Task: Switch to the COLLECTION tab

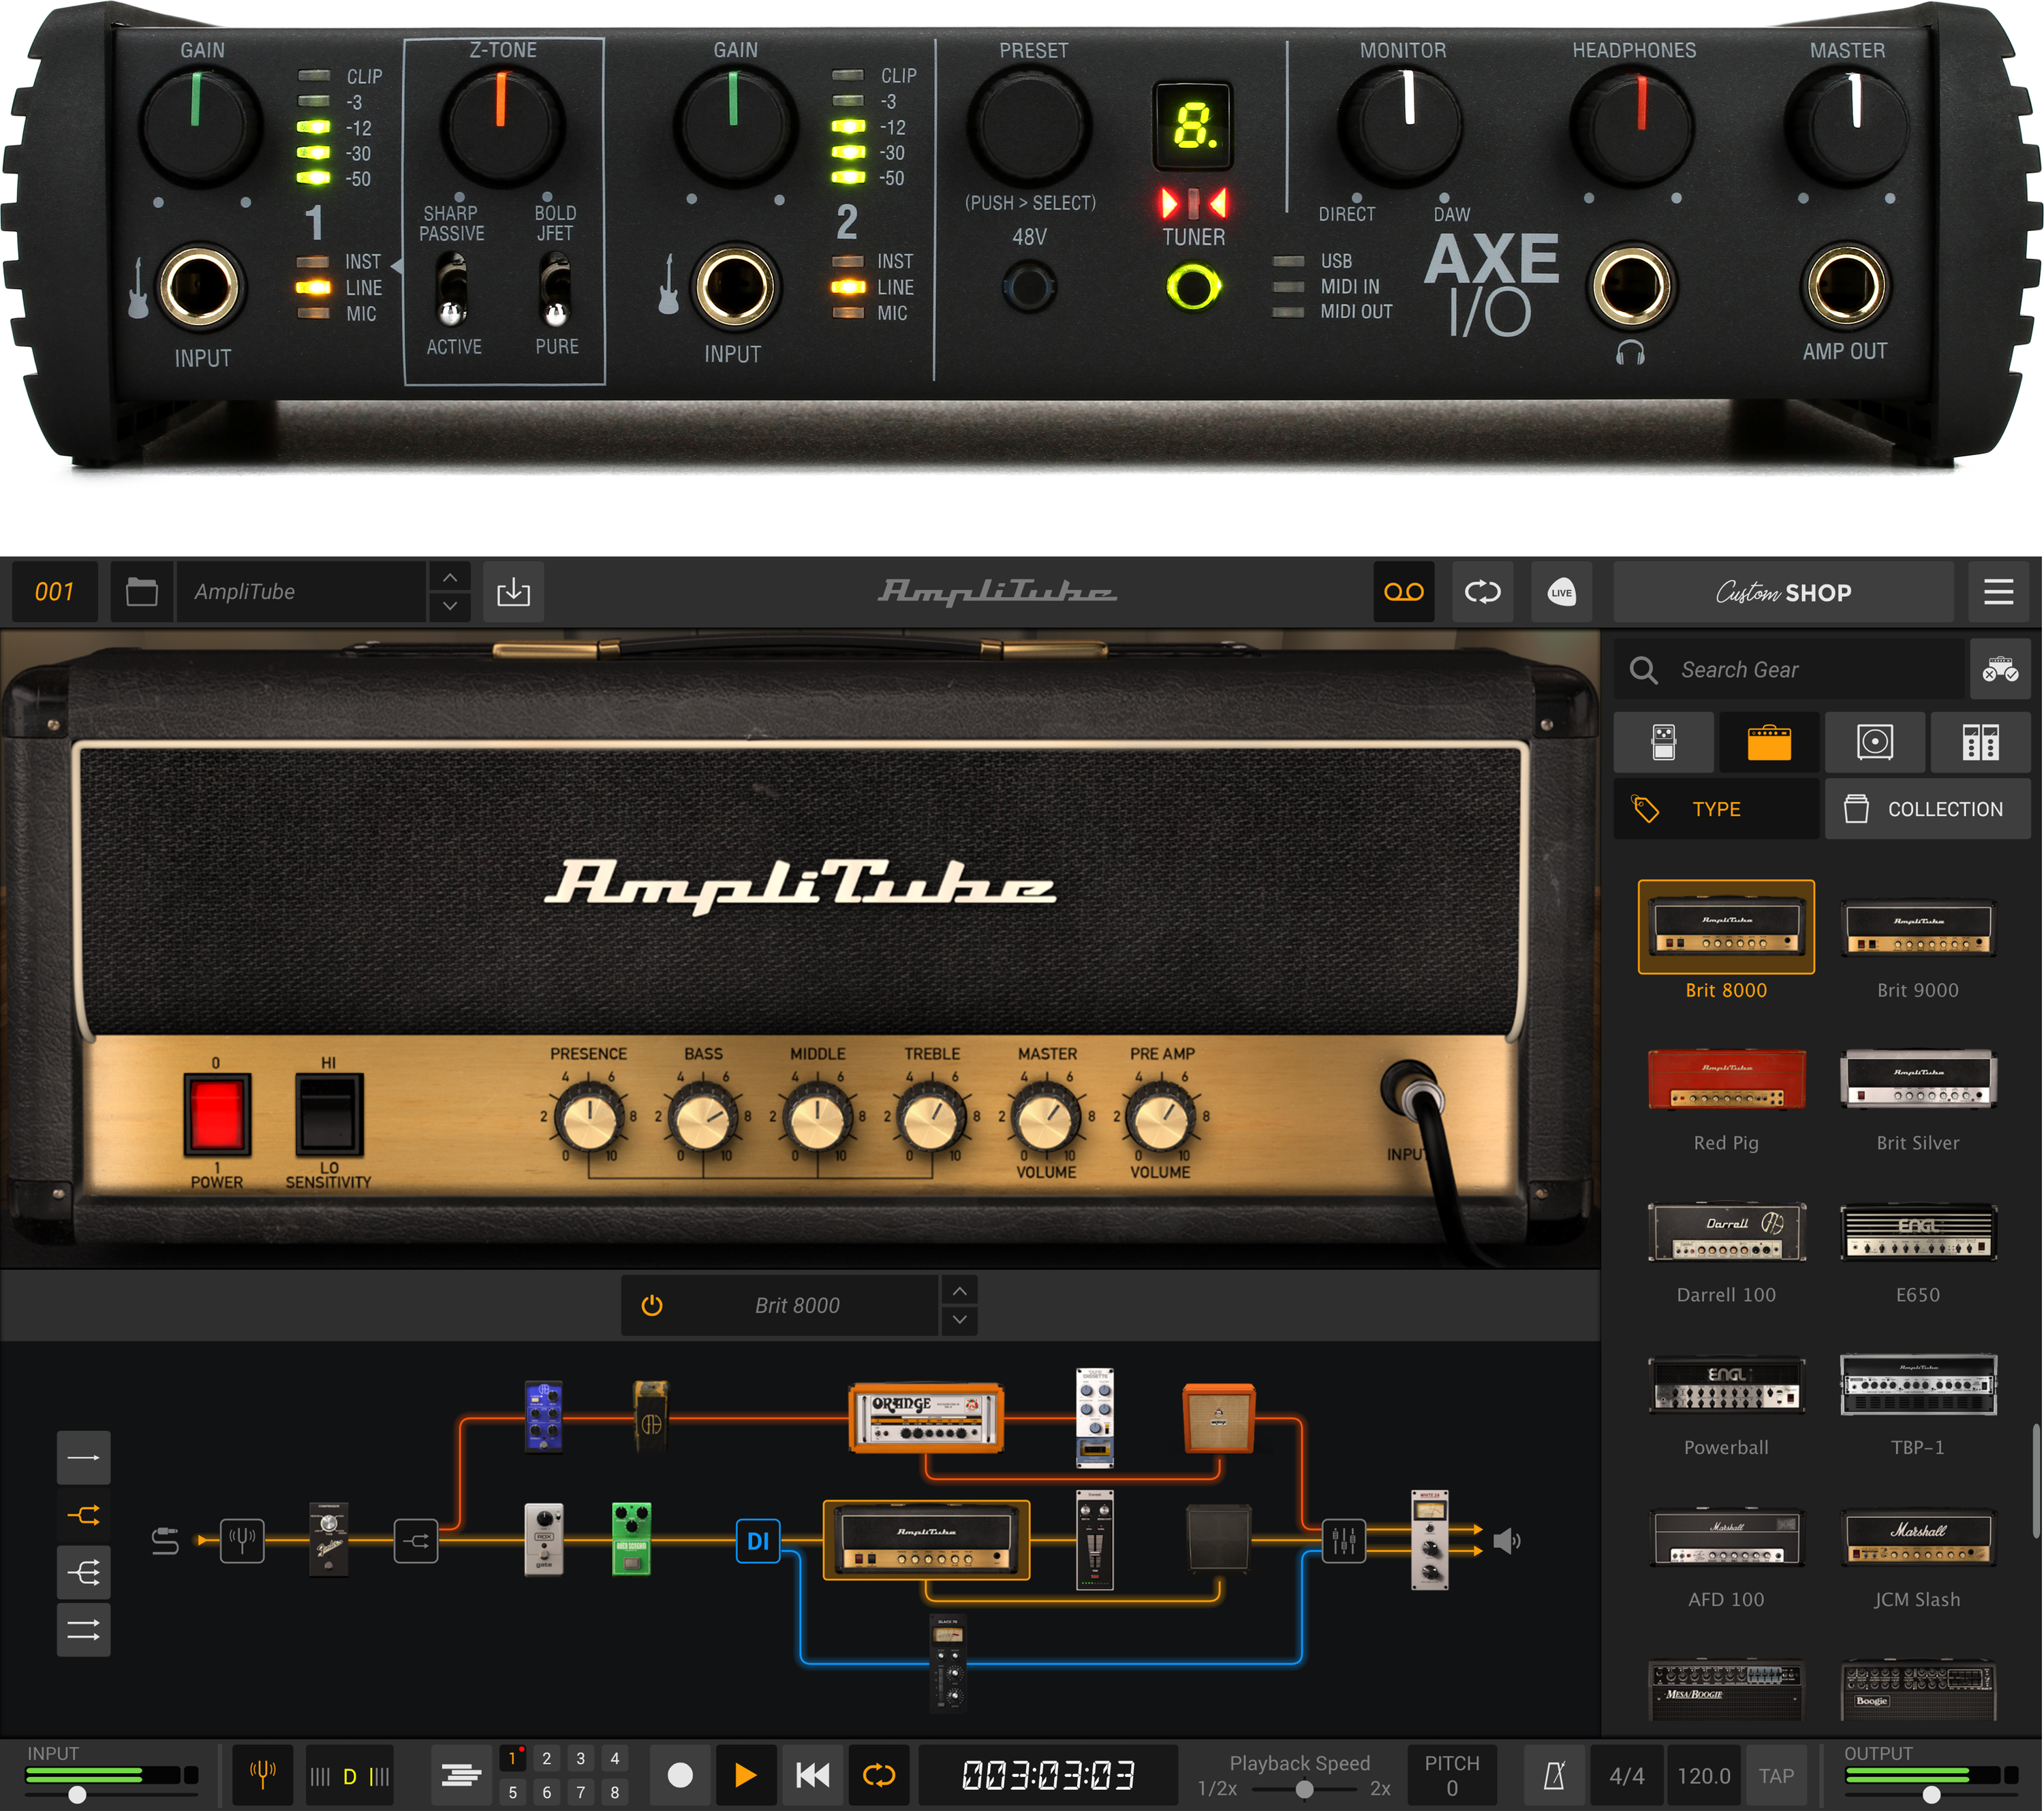Action: tap(1926, 808)
